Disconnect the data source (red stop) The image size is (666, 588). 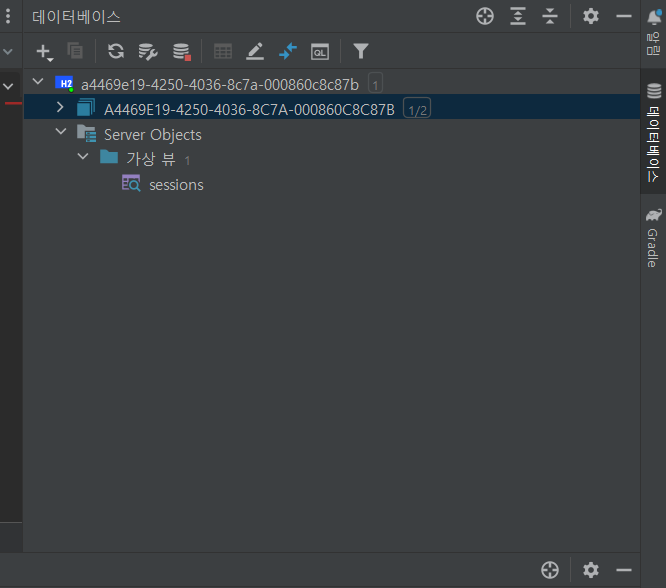tap(182, 52)
